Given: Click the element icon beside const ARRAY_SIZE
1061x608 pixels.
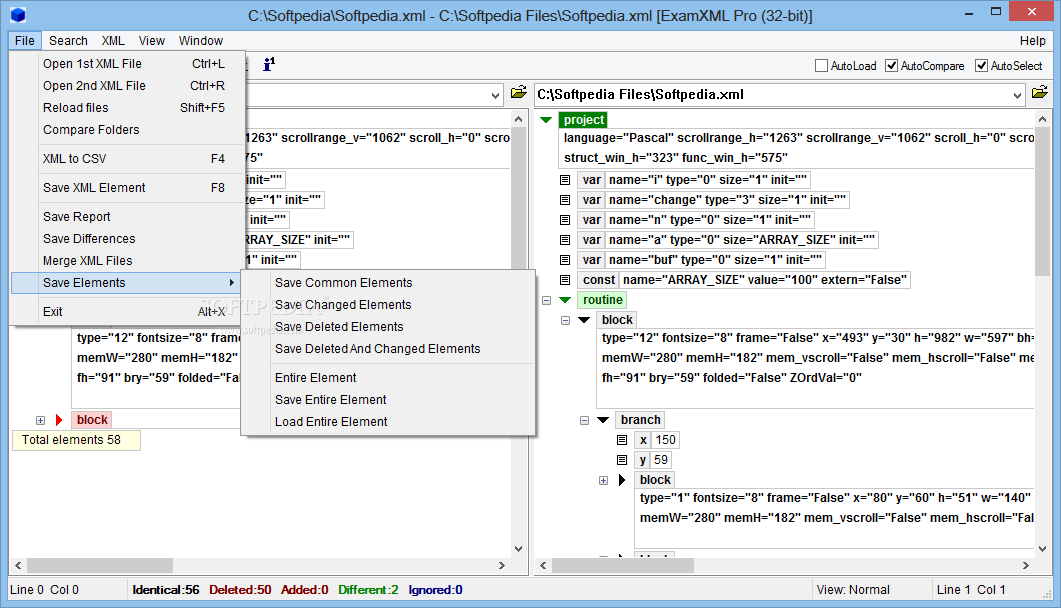Looking at the screenshot, I should tap(565, 280).
